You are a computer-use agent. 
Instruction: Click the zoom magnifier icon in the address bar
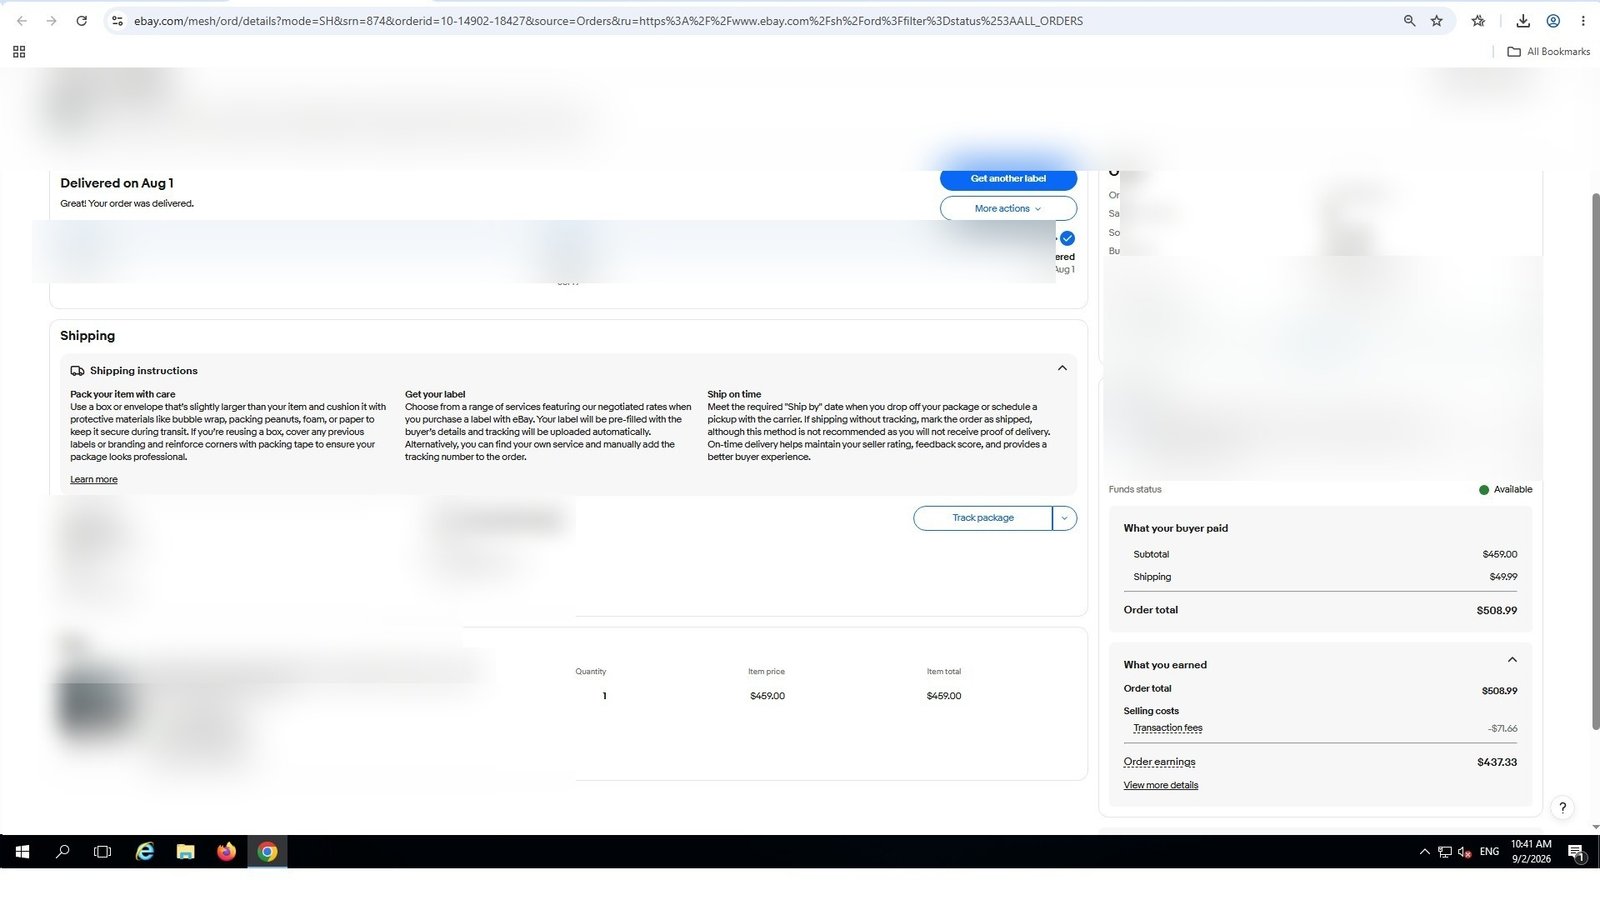1409,20
